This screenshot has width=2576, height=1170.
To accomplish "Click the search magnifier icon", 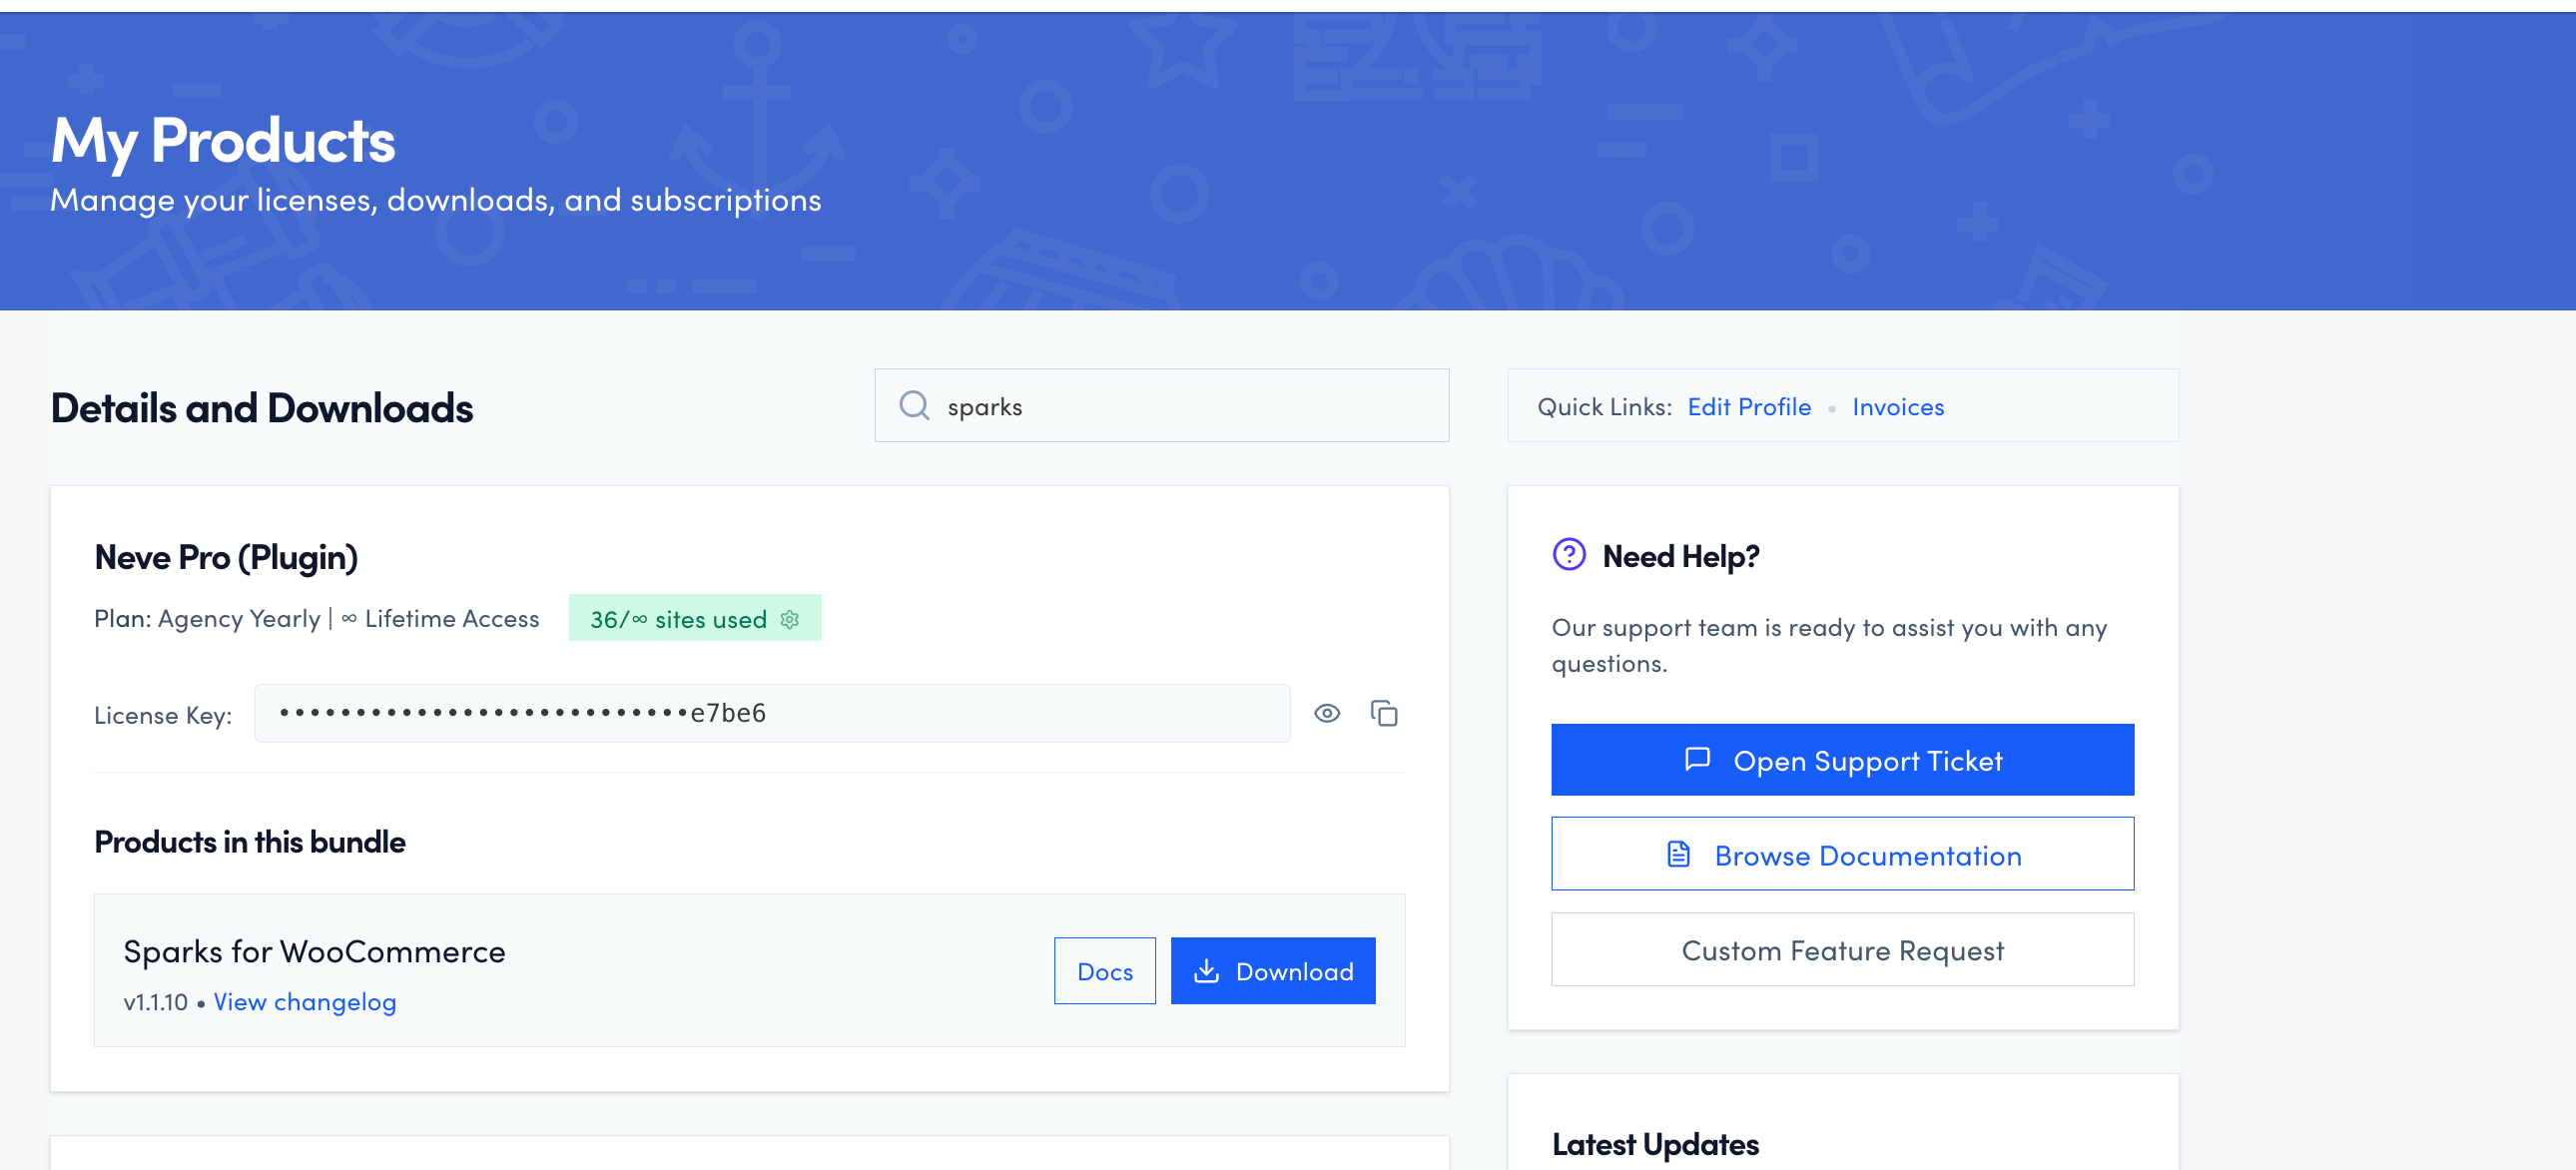I will click(x=914, y=406).
